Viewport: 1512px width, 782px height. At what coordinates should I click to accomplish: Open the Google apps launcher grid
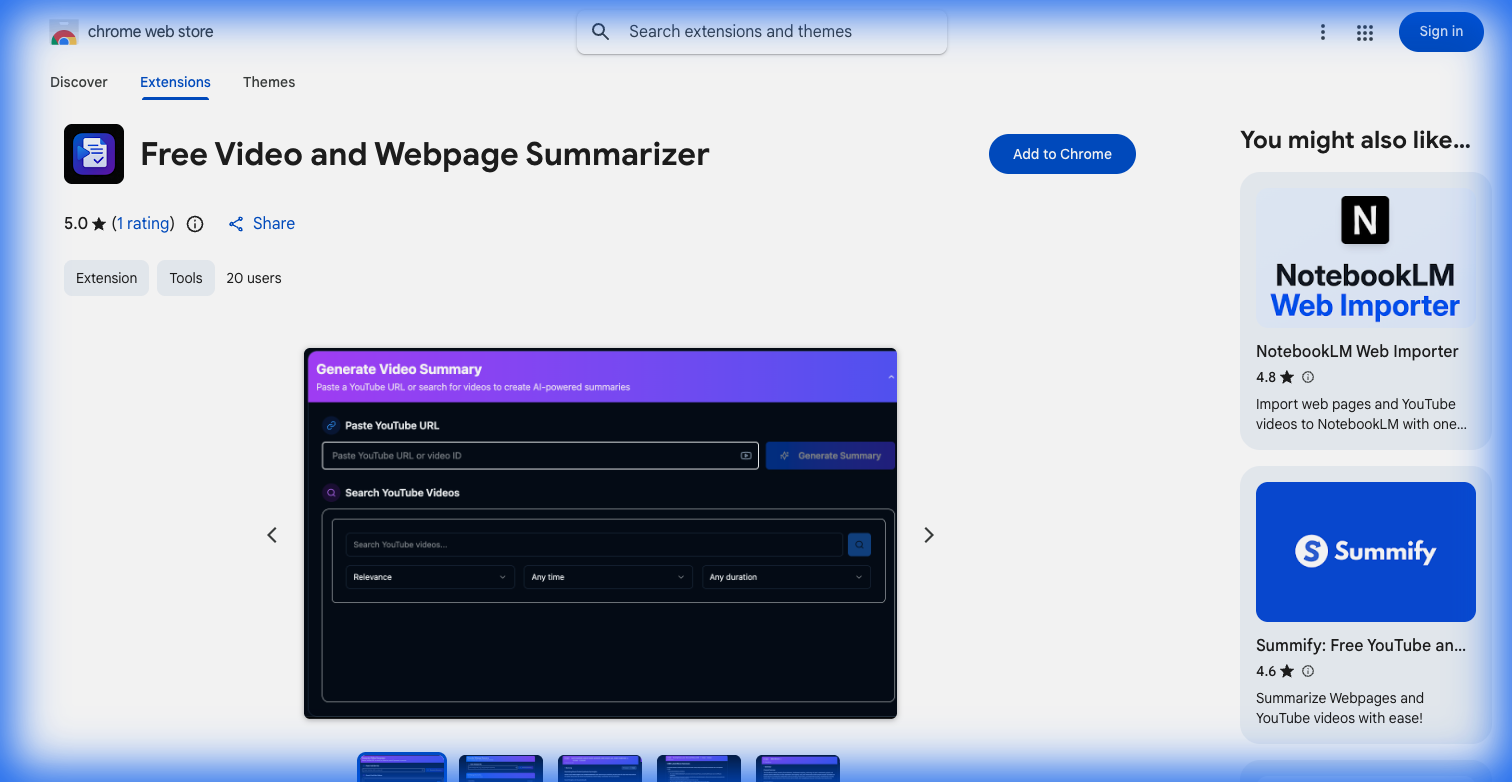click(x=1364, y=31)
